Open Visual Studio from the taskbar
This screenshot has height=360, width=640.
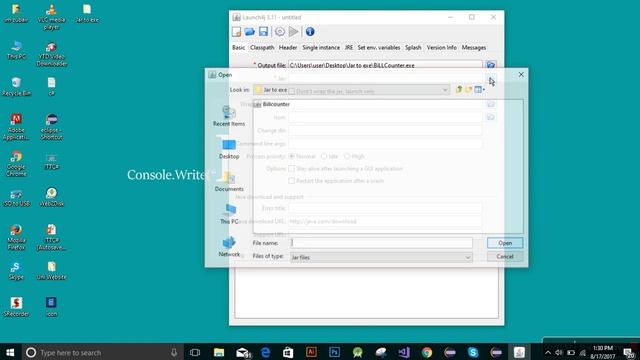(x=404, y=352)
